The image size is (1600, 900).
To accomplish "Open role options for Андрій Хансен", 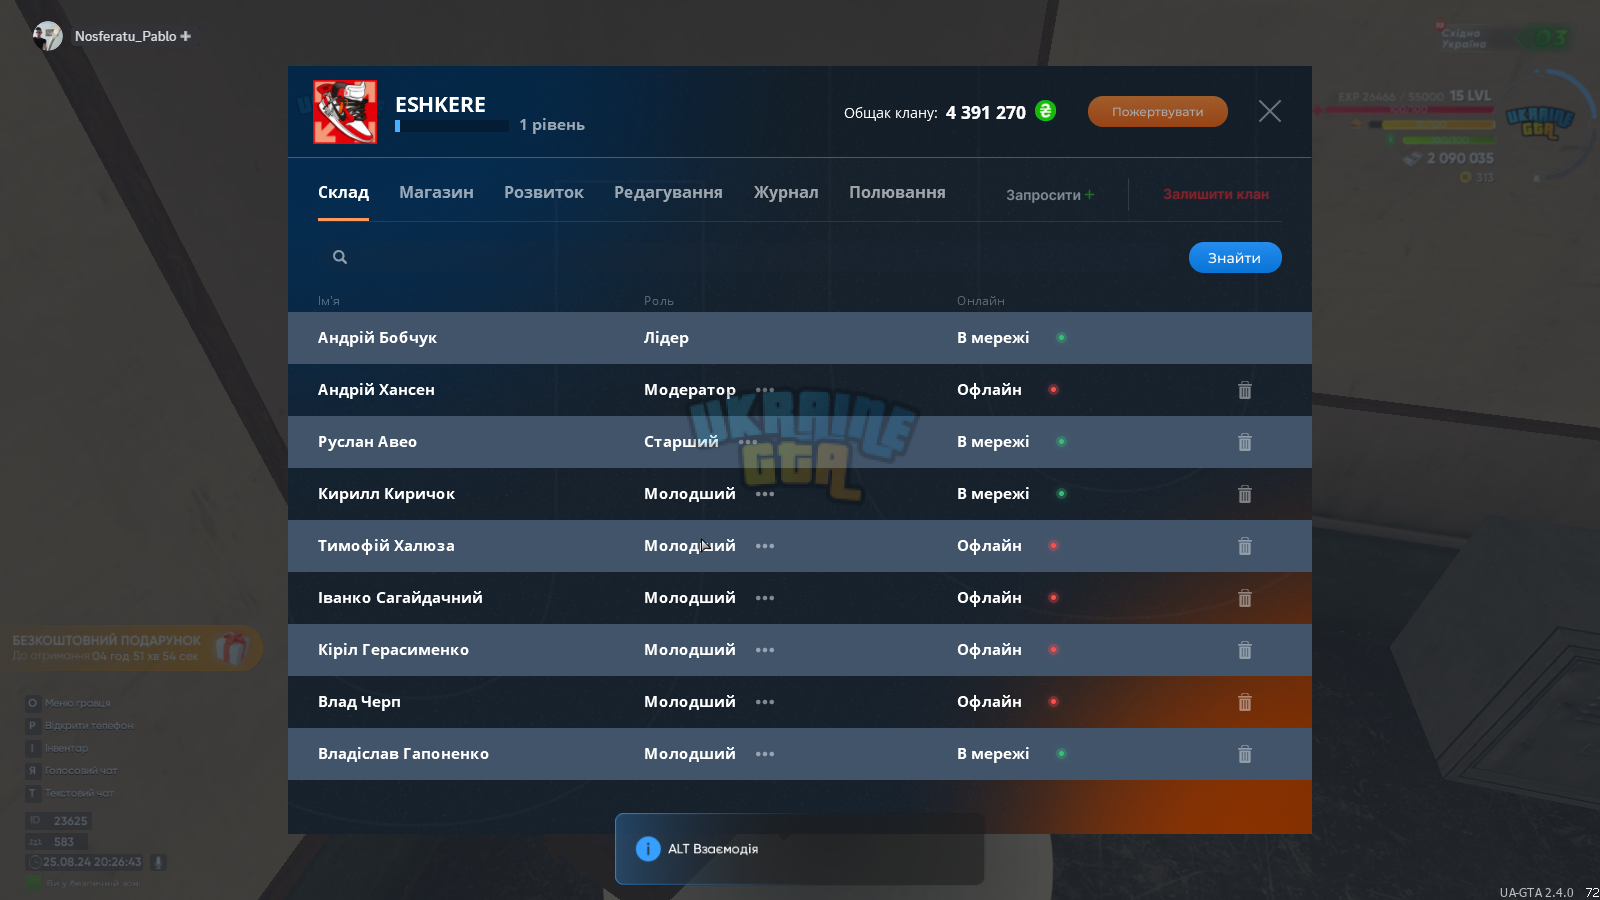I will point(765,390).
